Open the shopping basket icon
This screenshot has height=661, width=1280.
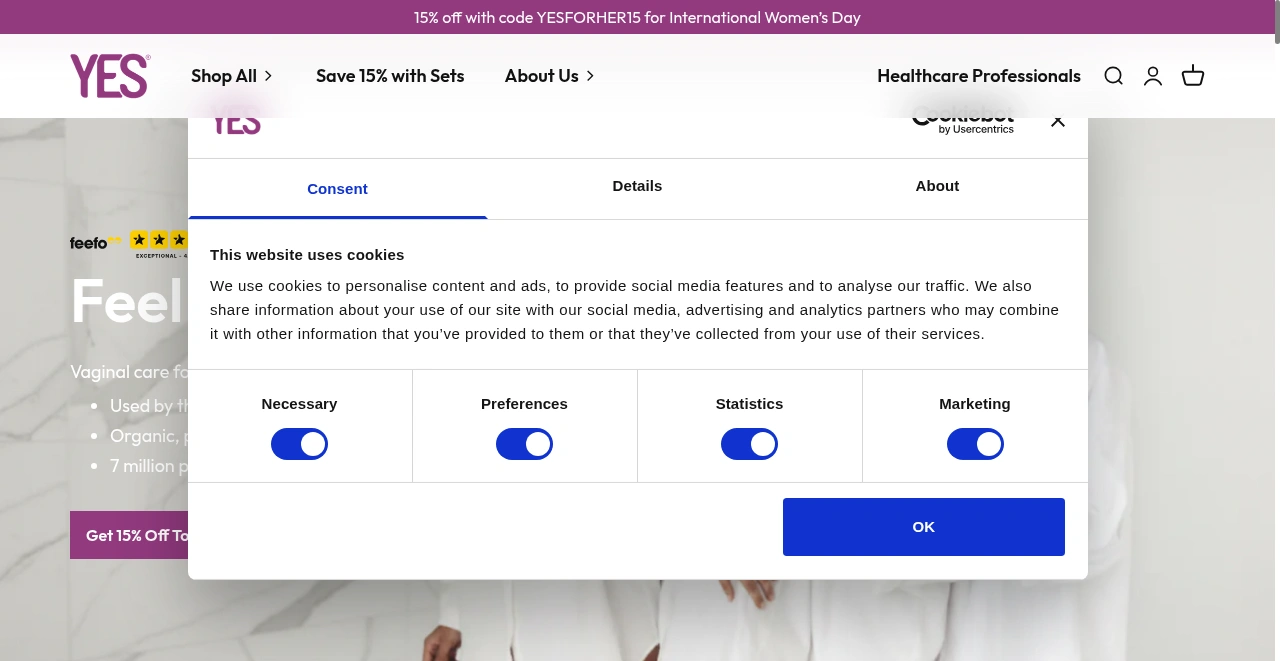pos(1193,76)
